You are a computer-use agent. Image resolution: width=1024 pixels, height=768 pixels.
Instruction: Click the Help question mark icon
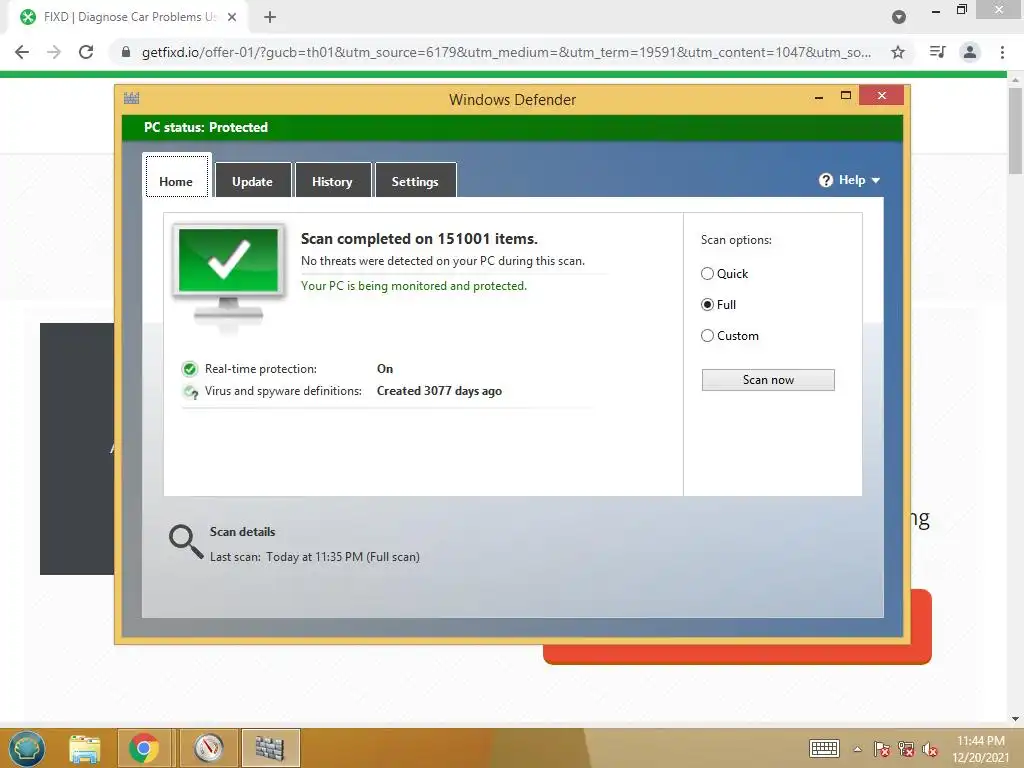[825, 180]
